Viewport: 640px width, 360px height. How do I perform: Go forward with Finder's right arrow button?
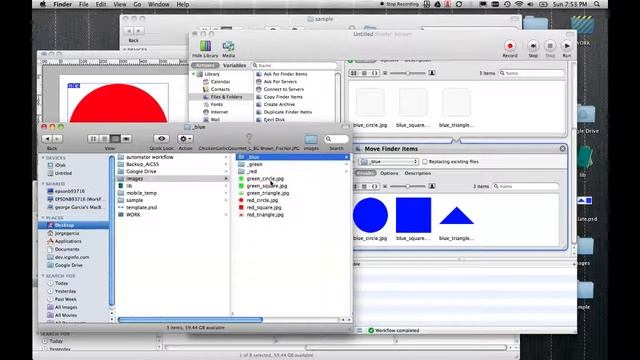57,139
